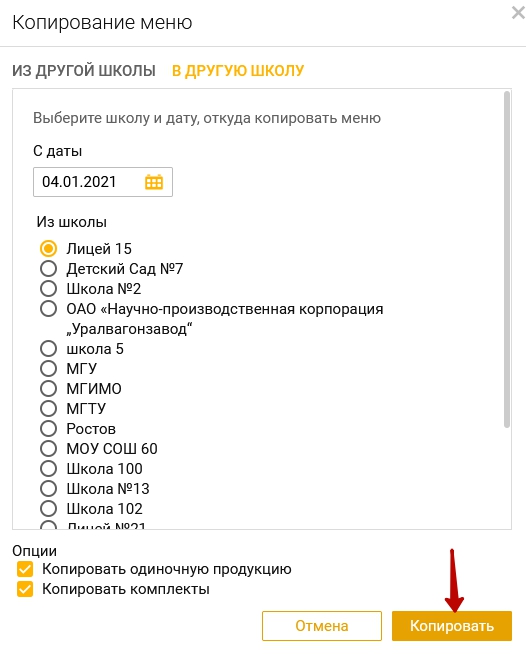This screenshot has height=654, width=526.
Task: Select the ОАО Уралвагонзавод radio option
Action: coord(48,309)
